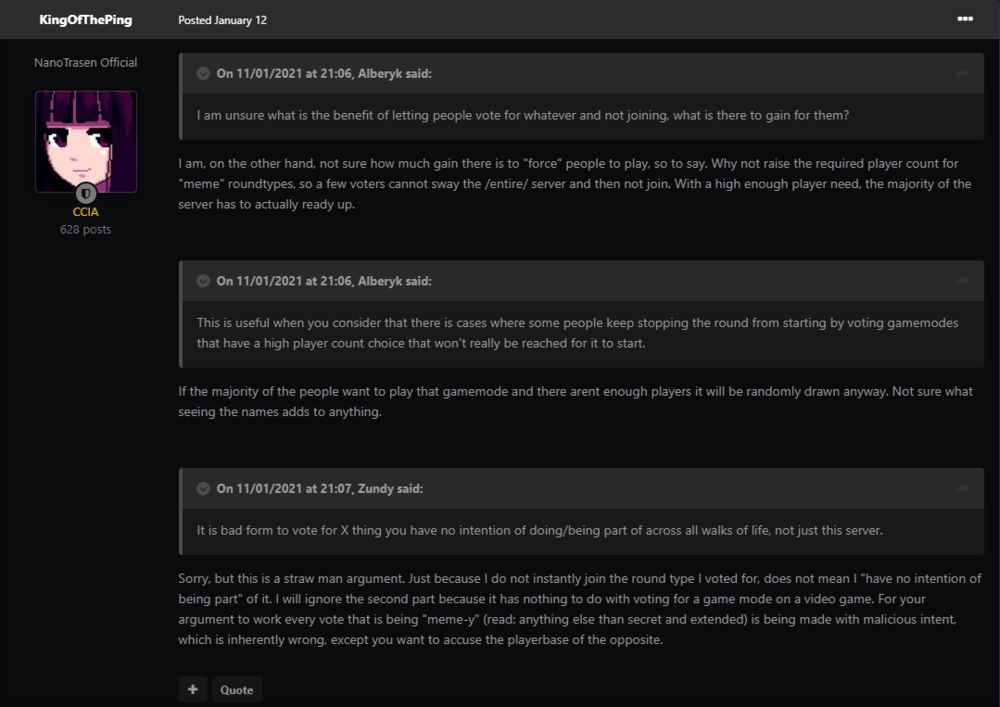This screenshot has height=707, width=1000.
Task: Click the yellow CCIA group label
Action: 86,212
